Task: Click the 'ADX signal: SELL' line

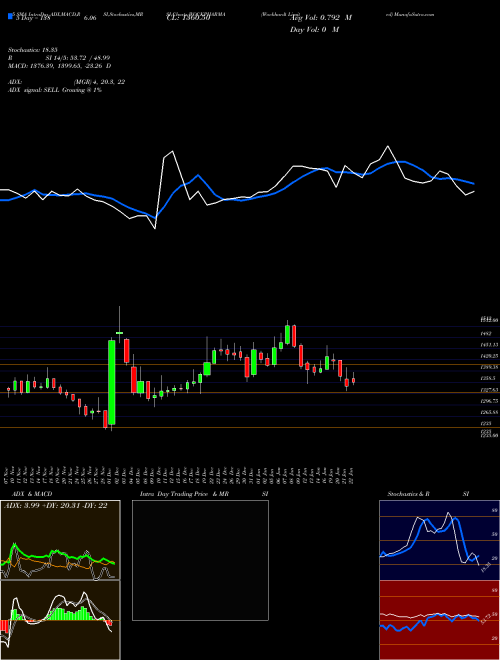Action: [55, 90]
